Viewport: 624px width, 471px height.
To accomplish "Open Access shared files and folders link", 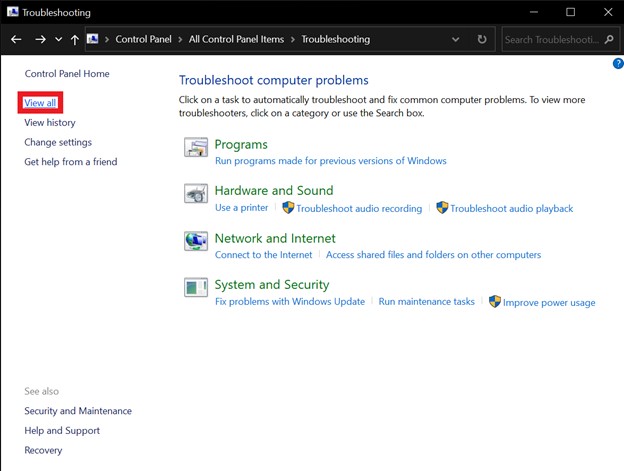I will [433, 255].
